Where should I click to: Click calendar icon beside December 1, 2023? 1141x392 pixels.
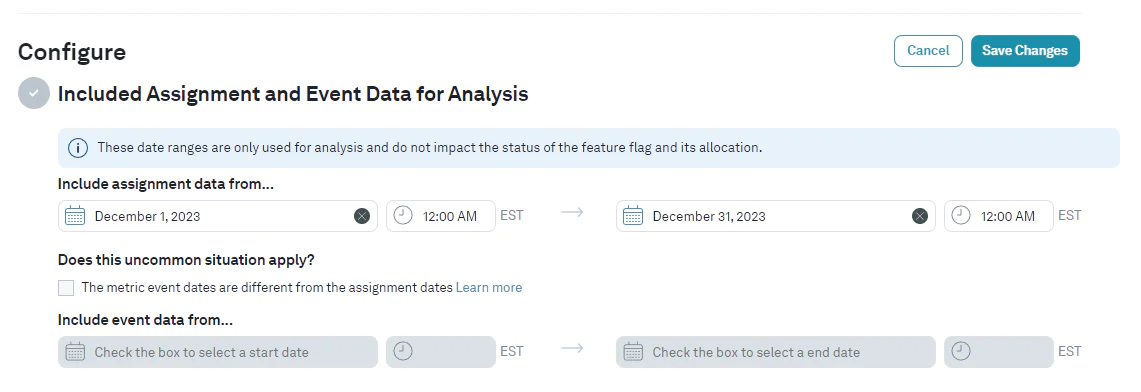click(x=75, y=216)
